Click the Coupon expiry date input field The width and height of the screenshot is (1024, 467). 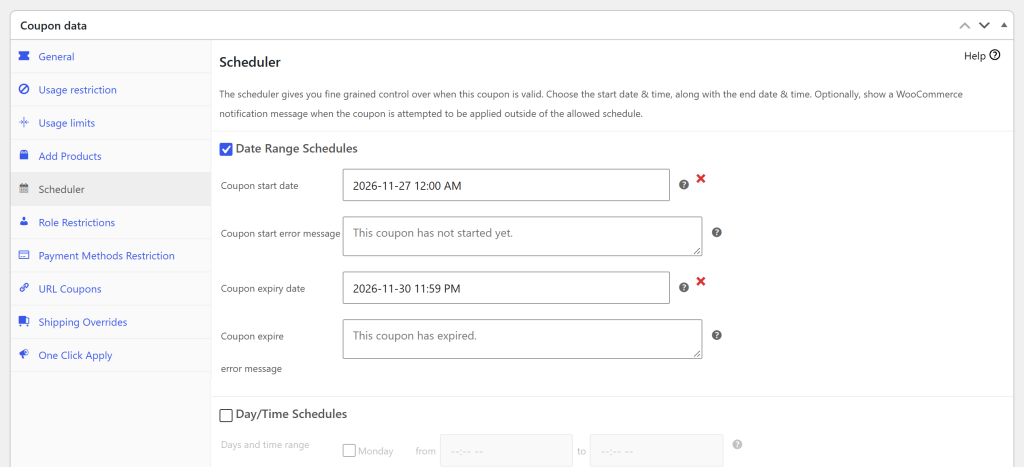coord(506,287)
